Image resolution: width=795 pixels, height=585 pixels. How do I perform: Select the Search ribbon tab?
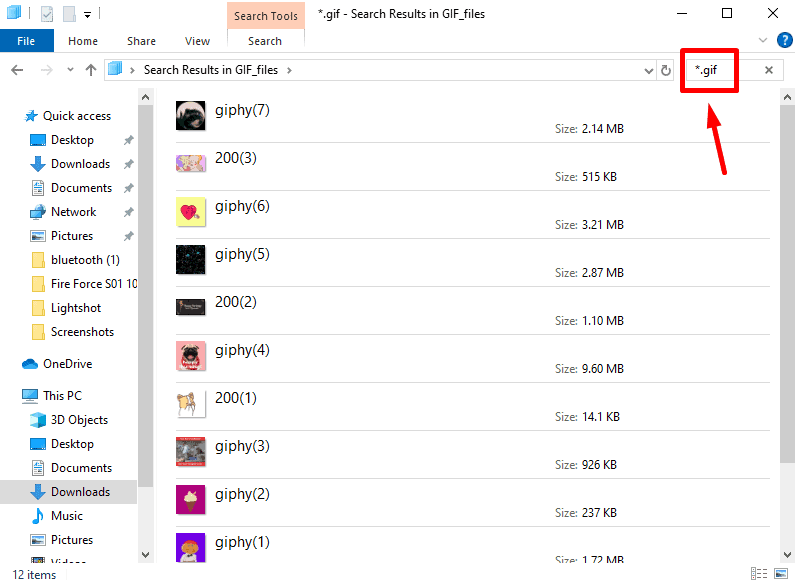pyautogui.click(x=265, y=41)
